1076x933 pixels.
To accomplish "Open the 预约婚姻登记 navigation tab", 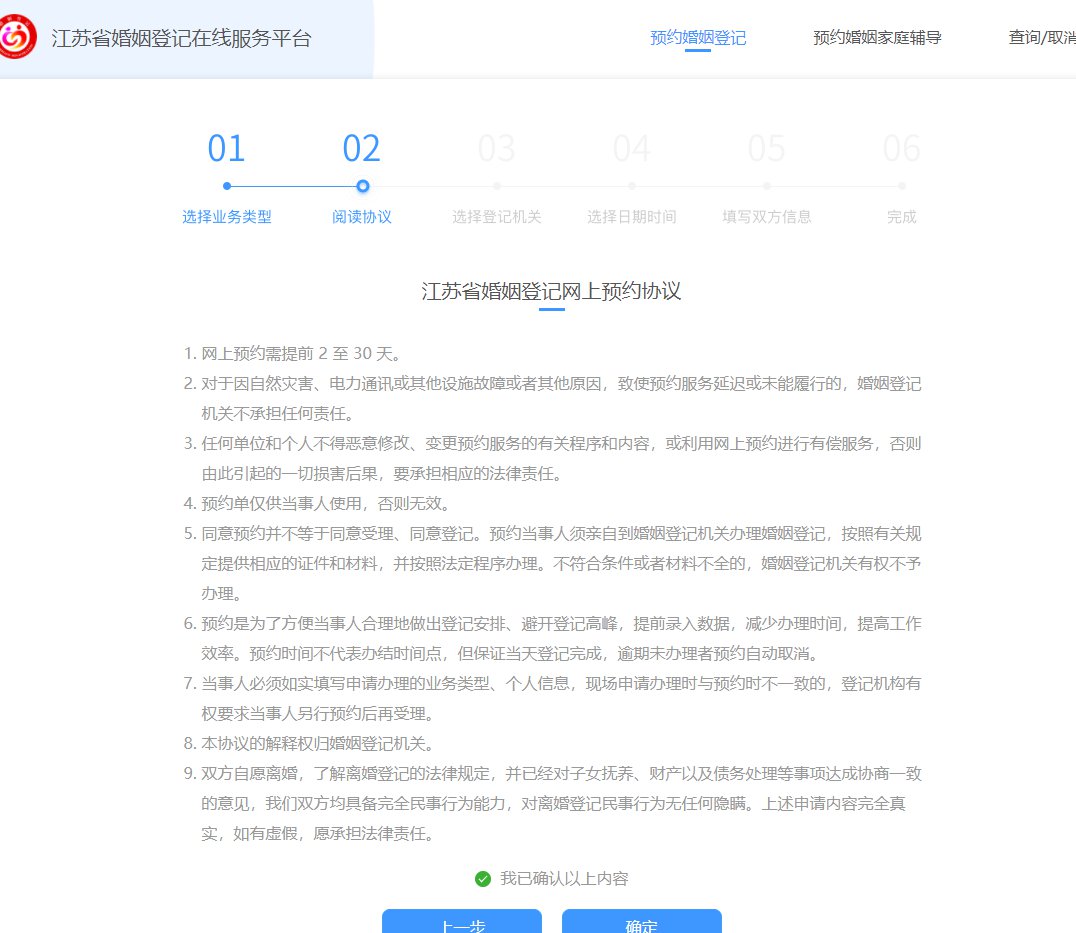I will pos(698,38).
